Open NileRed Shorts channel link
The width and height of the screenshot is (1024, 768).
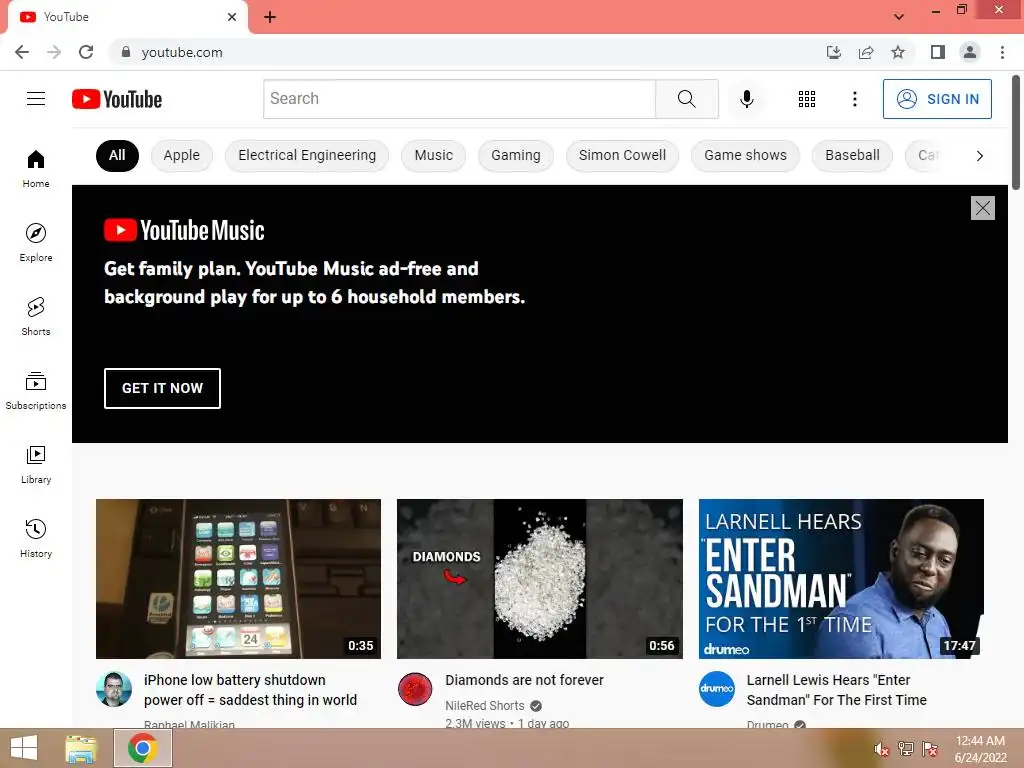point(485,706)
